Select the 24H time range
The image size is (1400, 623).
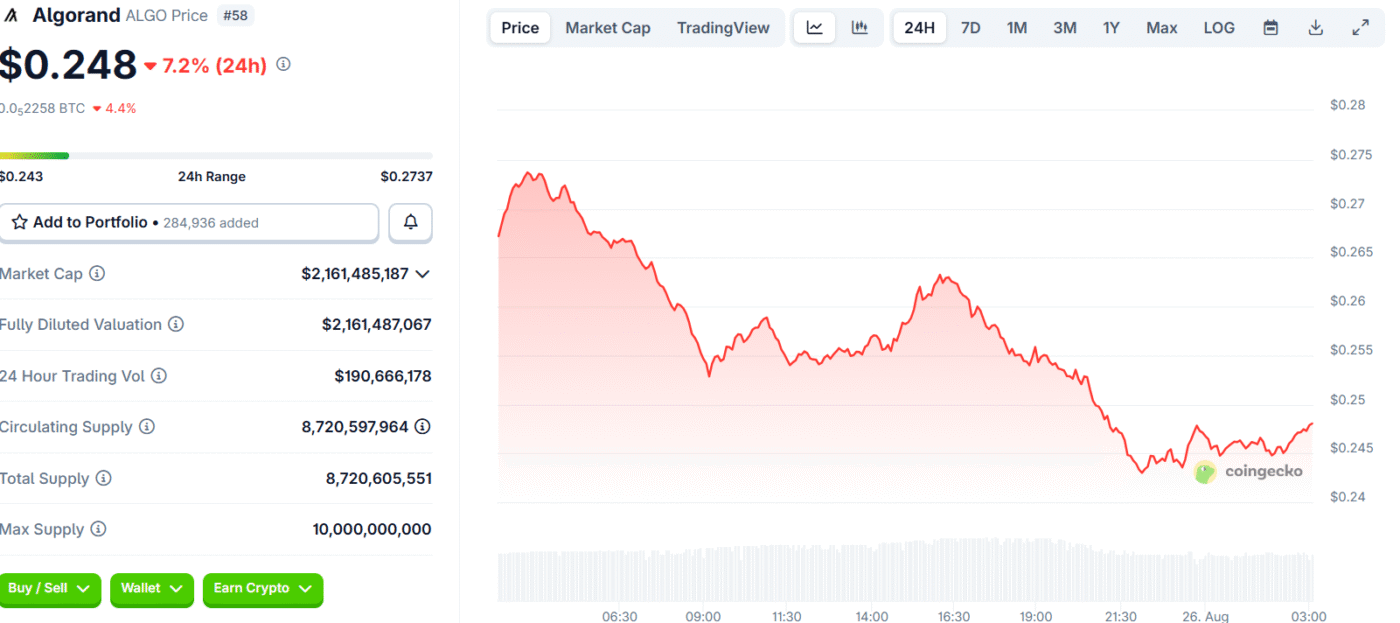[919, 28]
